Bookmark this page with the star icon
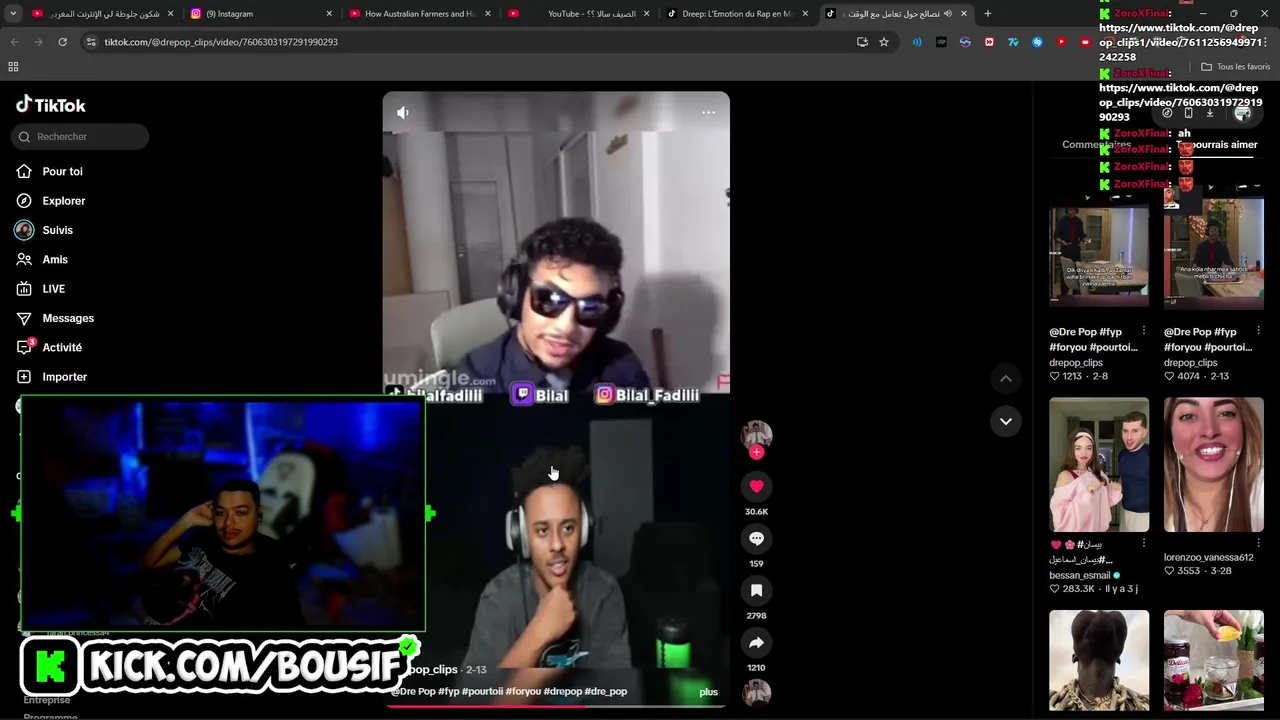Image resolution: width=1280 pixels, height=720 pixels. 884,42
